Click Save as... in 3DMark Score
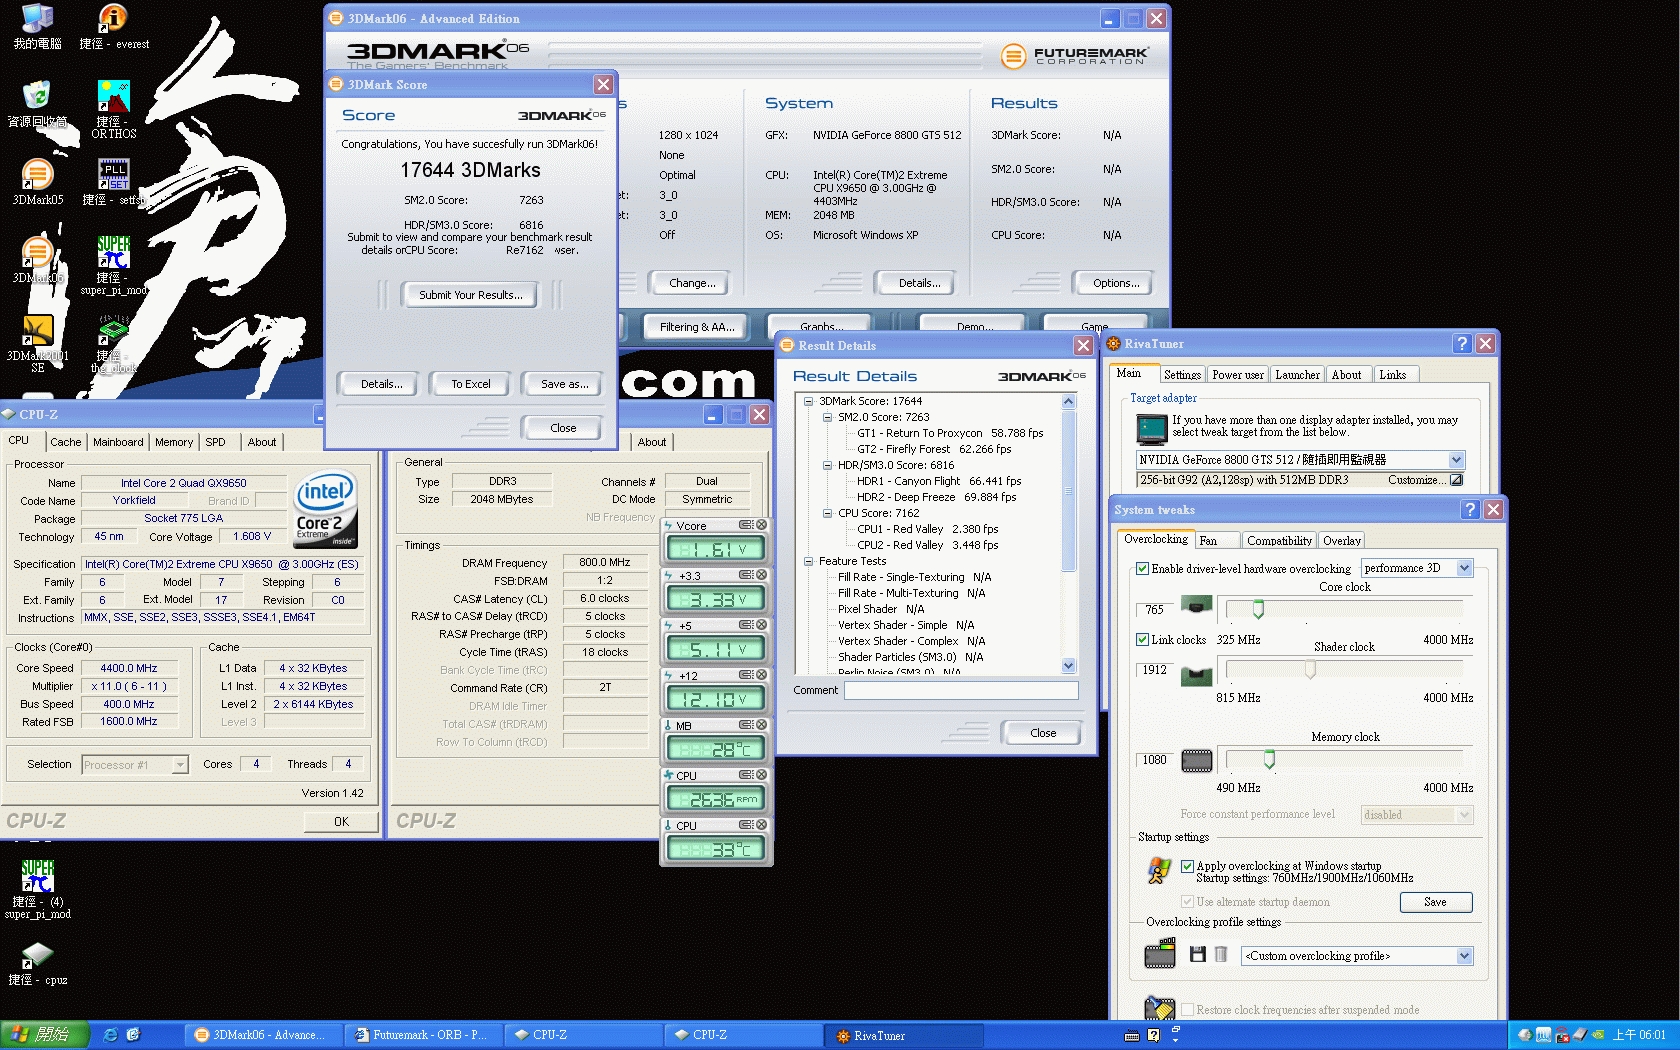1680x1050 pixels. [564, 384]
